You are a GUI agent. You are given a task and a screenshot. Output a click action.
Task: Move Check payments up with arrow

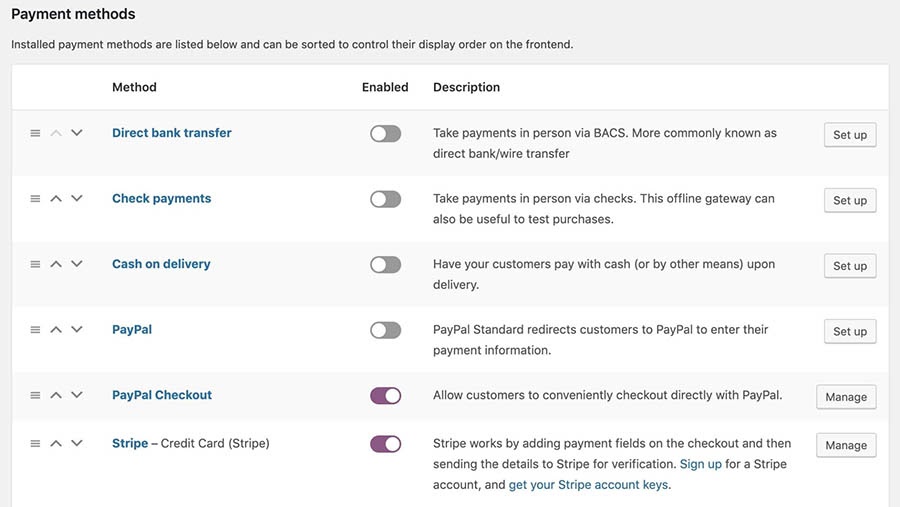[56, 199]
